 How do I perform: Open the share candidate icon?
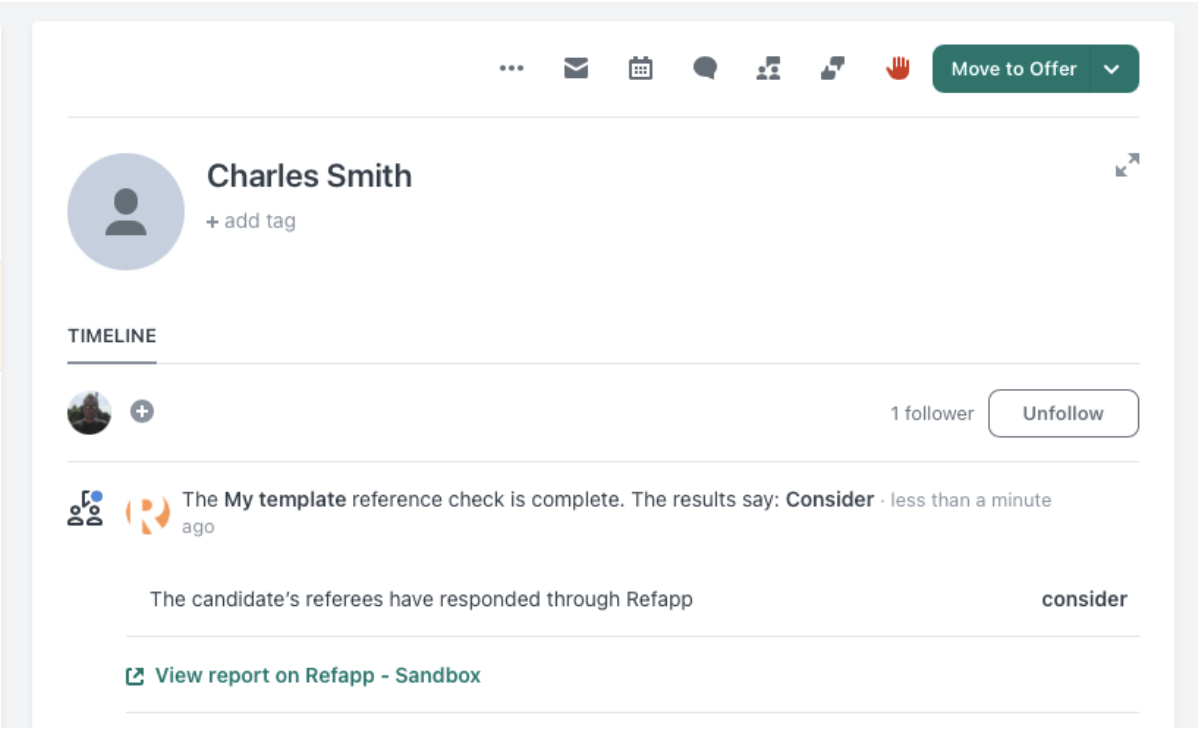[768, 68]
